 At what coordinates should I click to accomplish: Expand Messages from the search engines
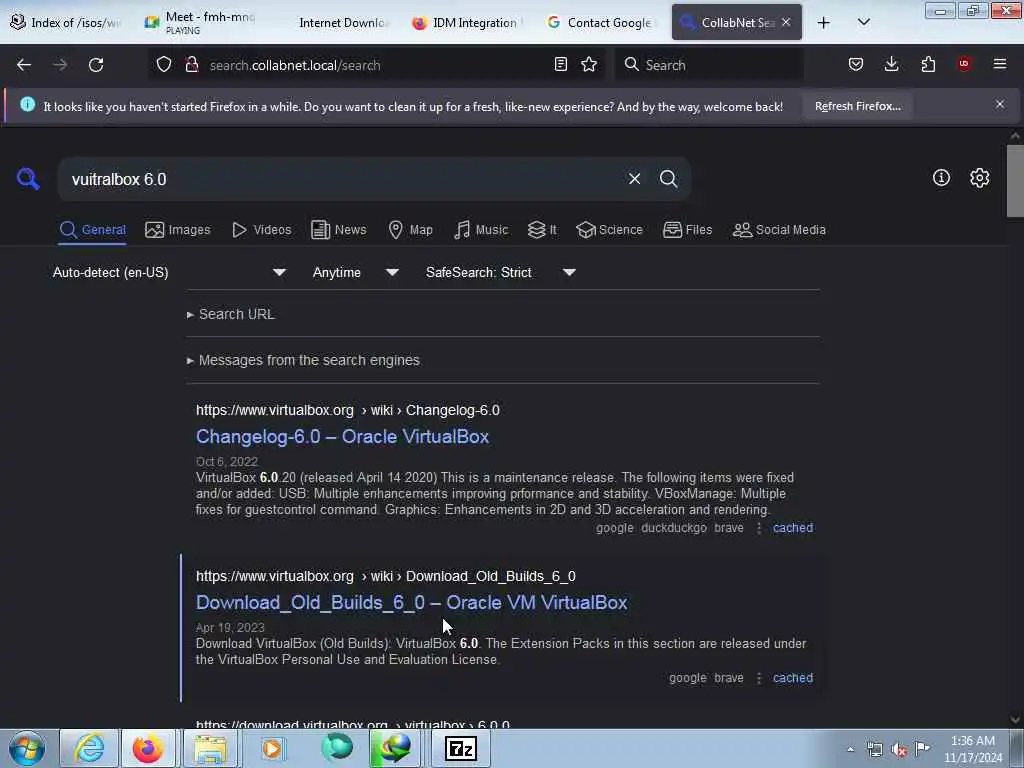point(303,360)
